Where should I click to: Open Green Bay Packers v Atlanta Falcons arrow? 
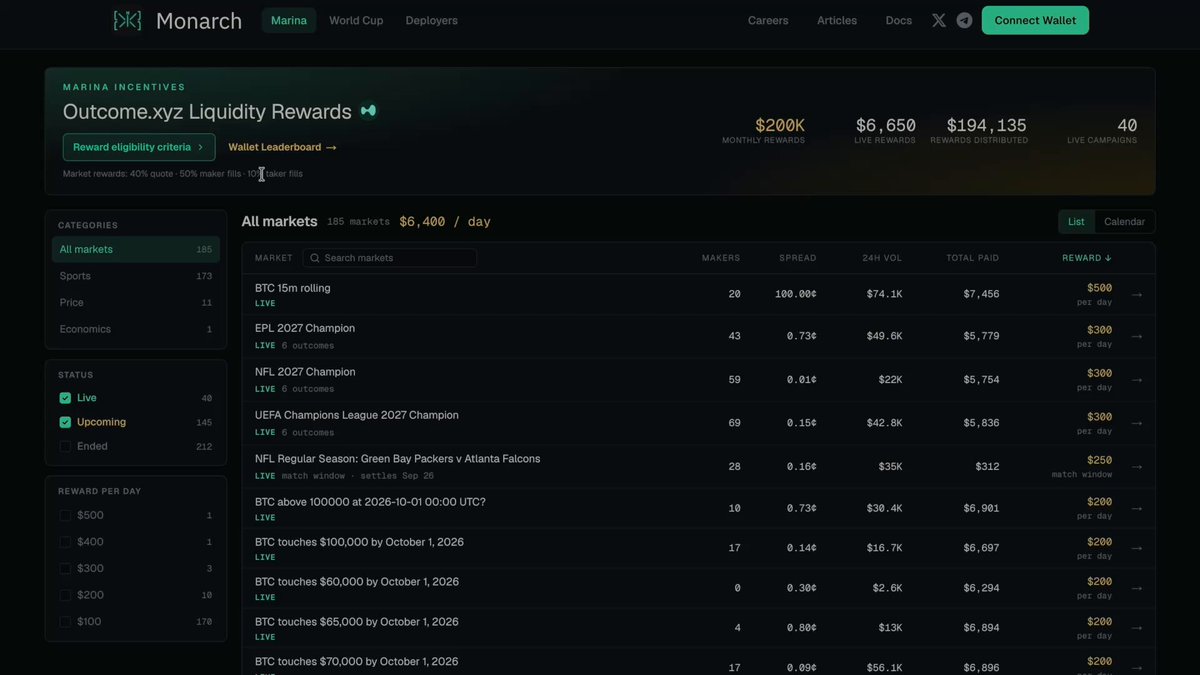click(x=1136, y=466)
